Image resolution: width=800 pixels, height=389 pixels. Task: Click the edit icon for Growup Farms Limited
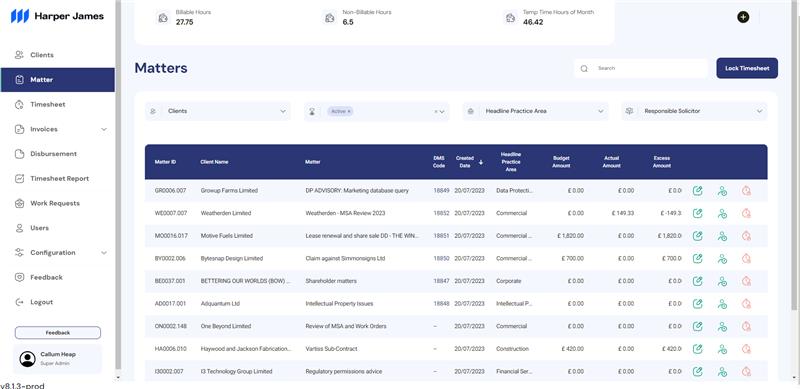click(697, 191)
